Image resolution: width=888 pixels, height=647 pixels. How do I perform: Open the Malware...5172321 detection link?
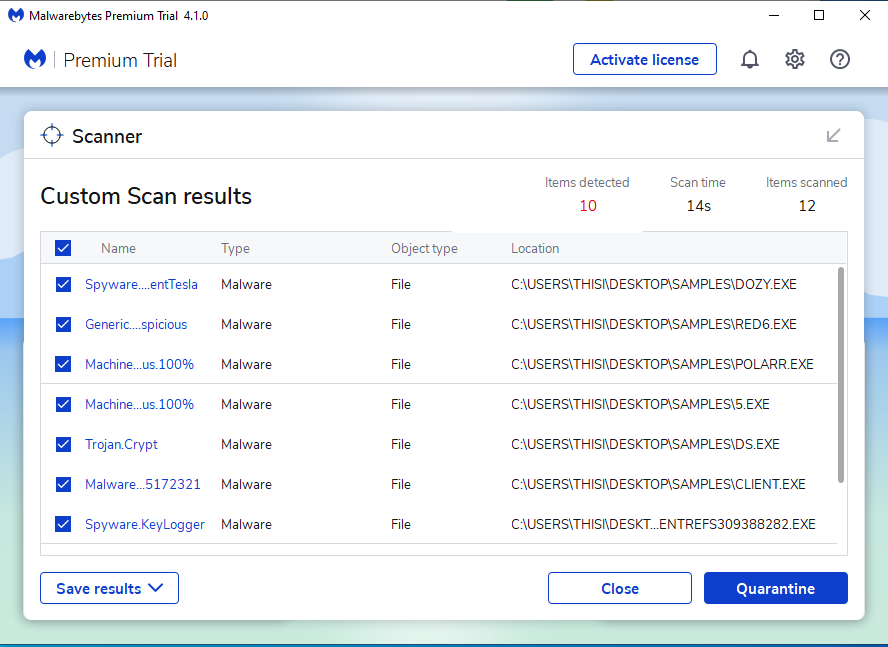click(143, 484)
